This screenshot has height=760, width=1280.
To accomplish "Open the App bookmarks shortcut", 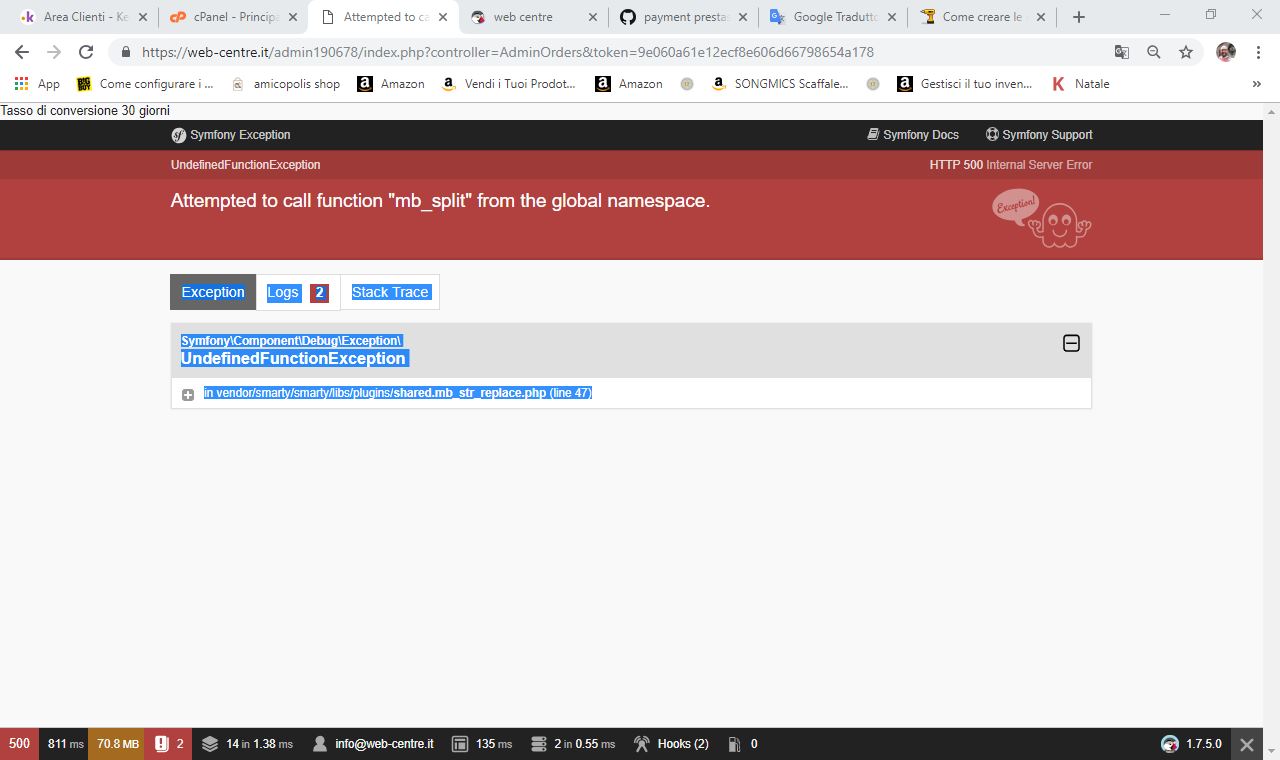I will click(37, 84).
